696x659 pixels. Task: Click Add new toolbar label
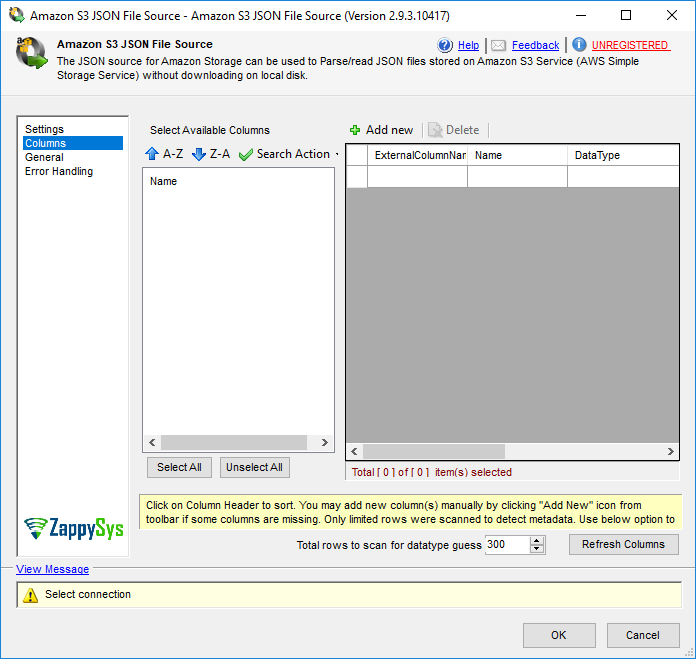pos(389,130)
